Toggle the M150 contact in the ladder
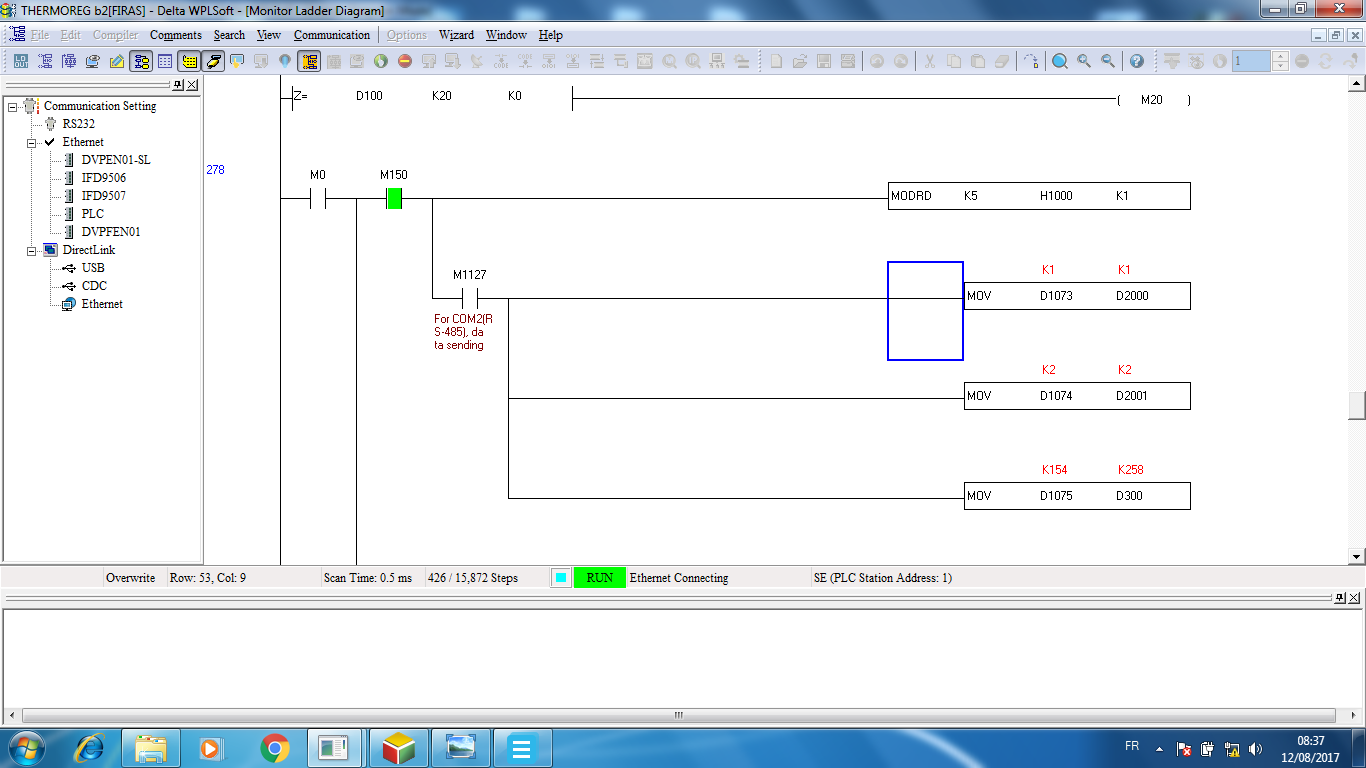 click(x=394, y=198)
